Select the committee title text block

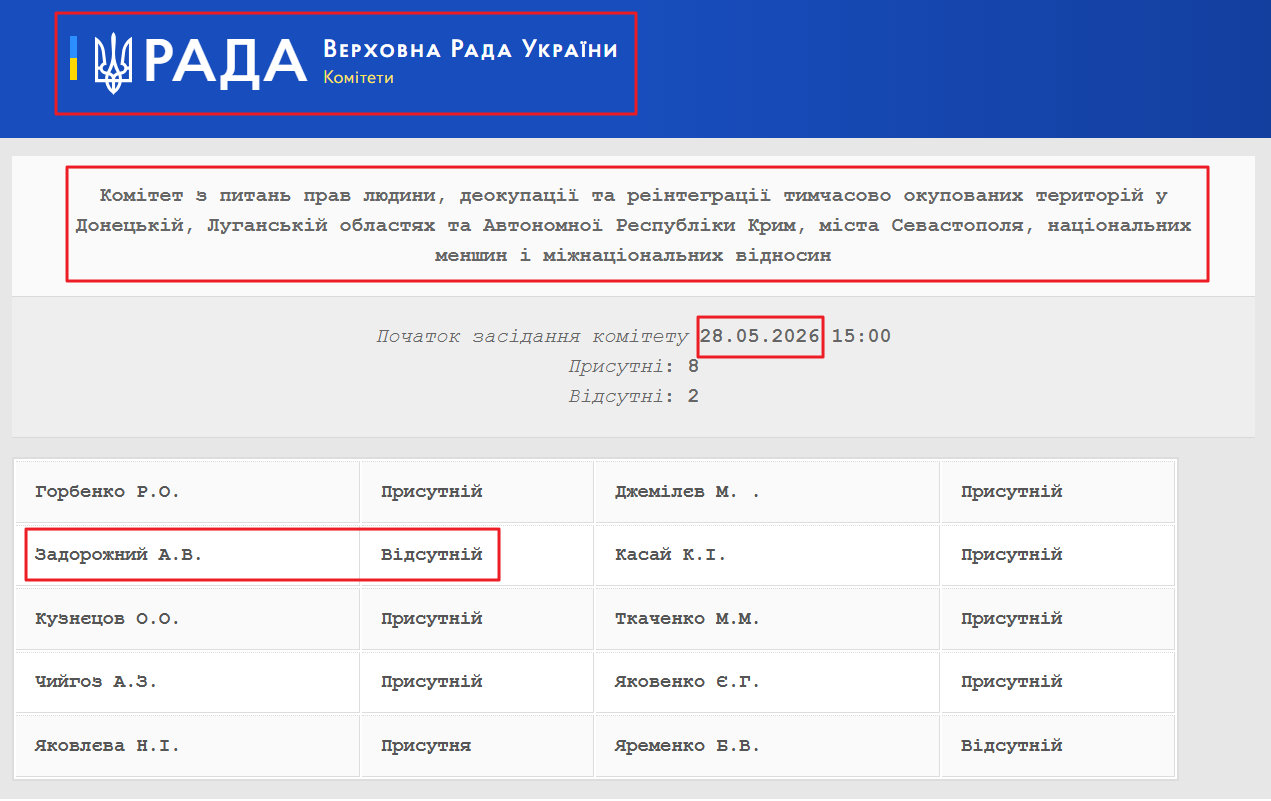click(634, 225)
